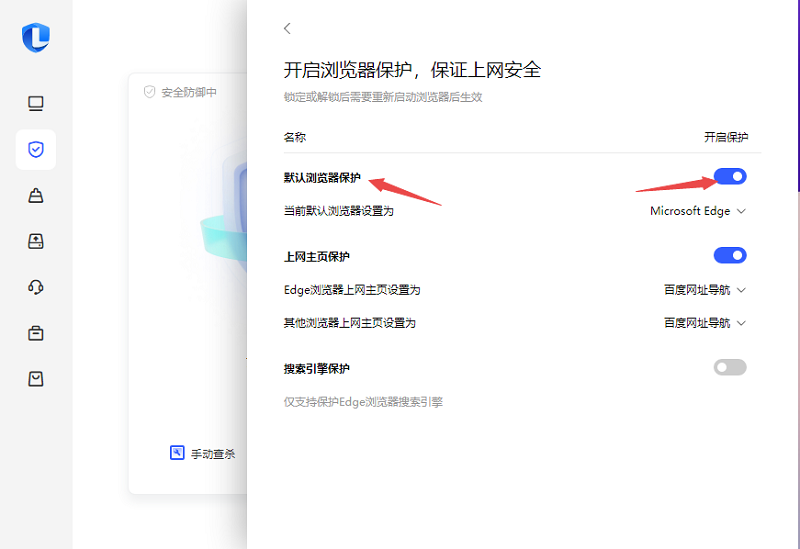Open the drive upload sidebar icon
800x549 pixels.
coord(36,241)
